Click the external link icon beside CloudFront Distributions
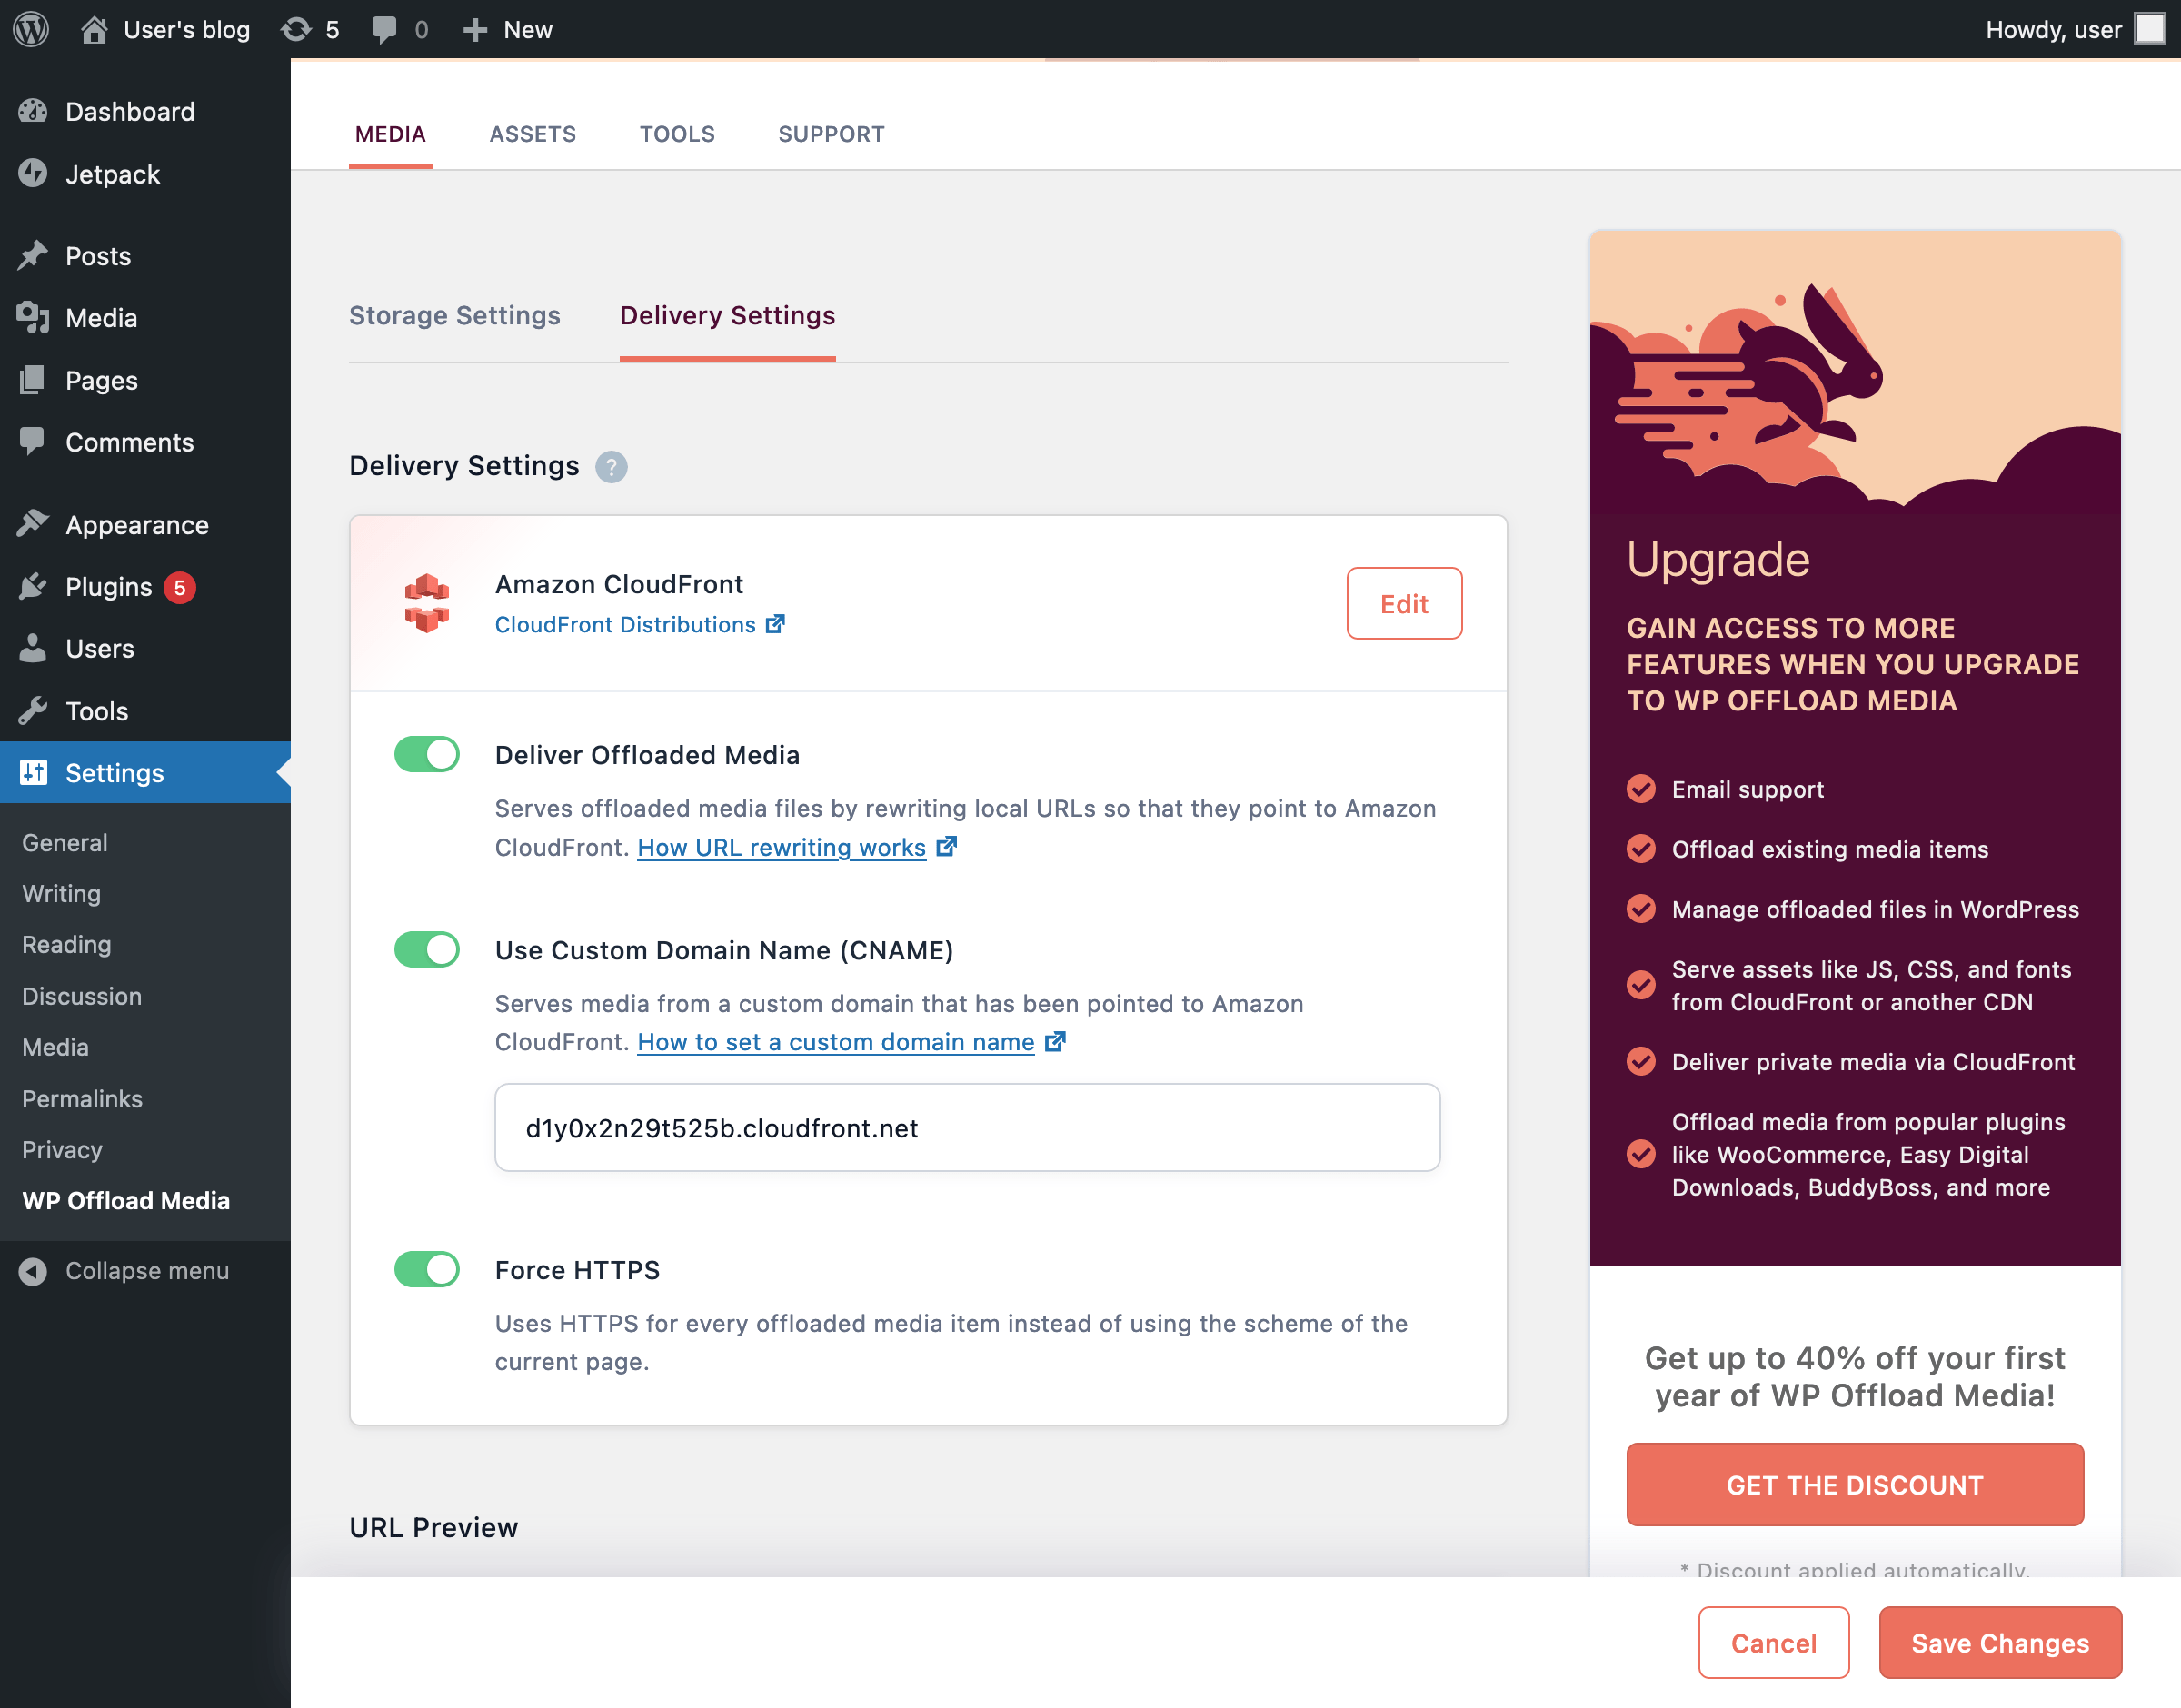Viewport: 2181px width, 1708px height. click(775, 624)
